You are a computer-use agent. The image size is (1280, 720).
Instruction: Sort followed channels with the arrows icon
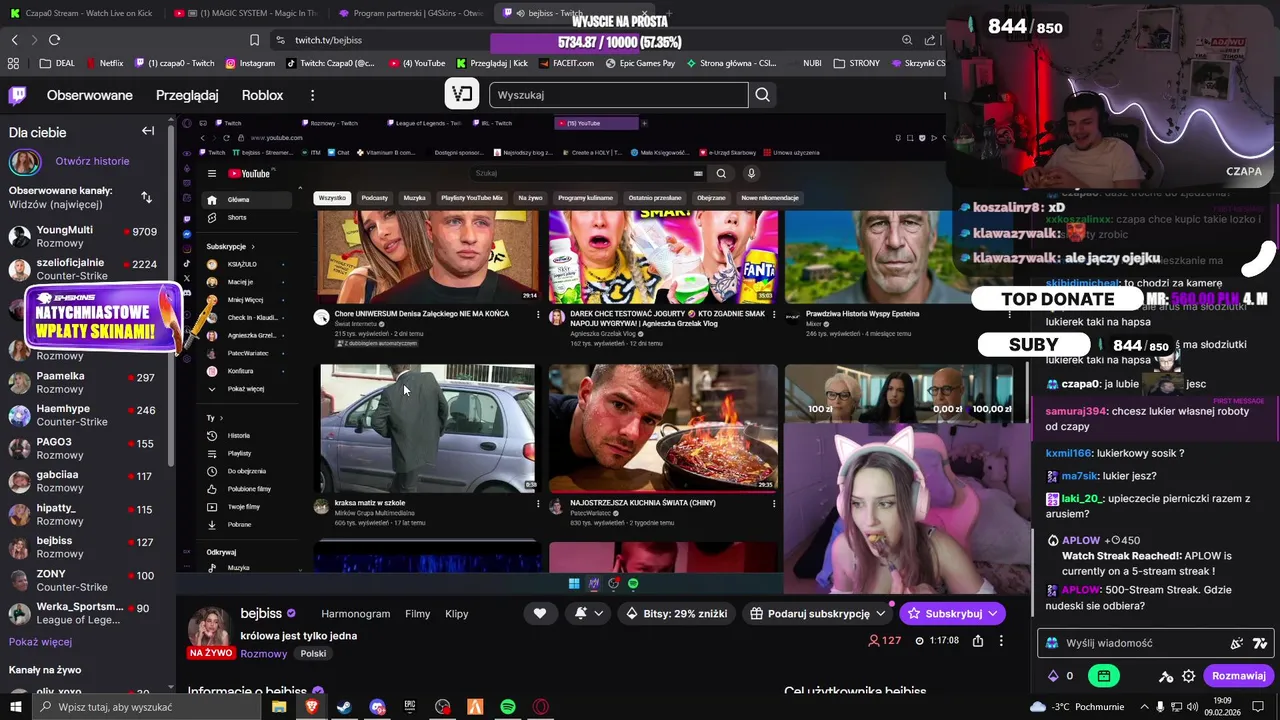click(147, 197)
